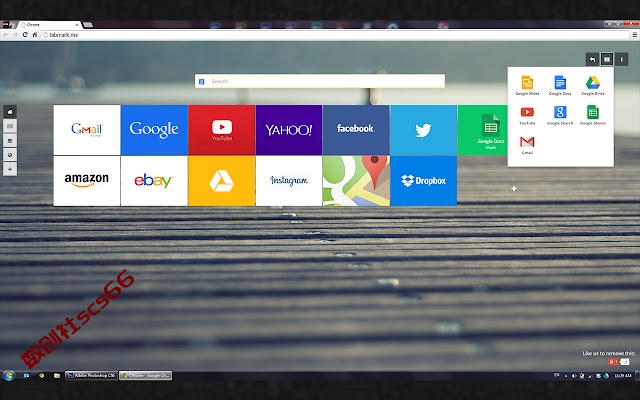Open the purple Yahoo tile
This screenshot has height=400, width=640.
coord(289,130)
